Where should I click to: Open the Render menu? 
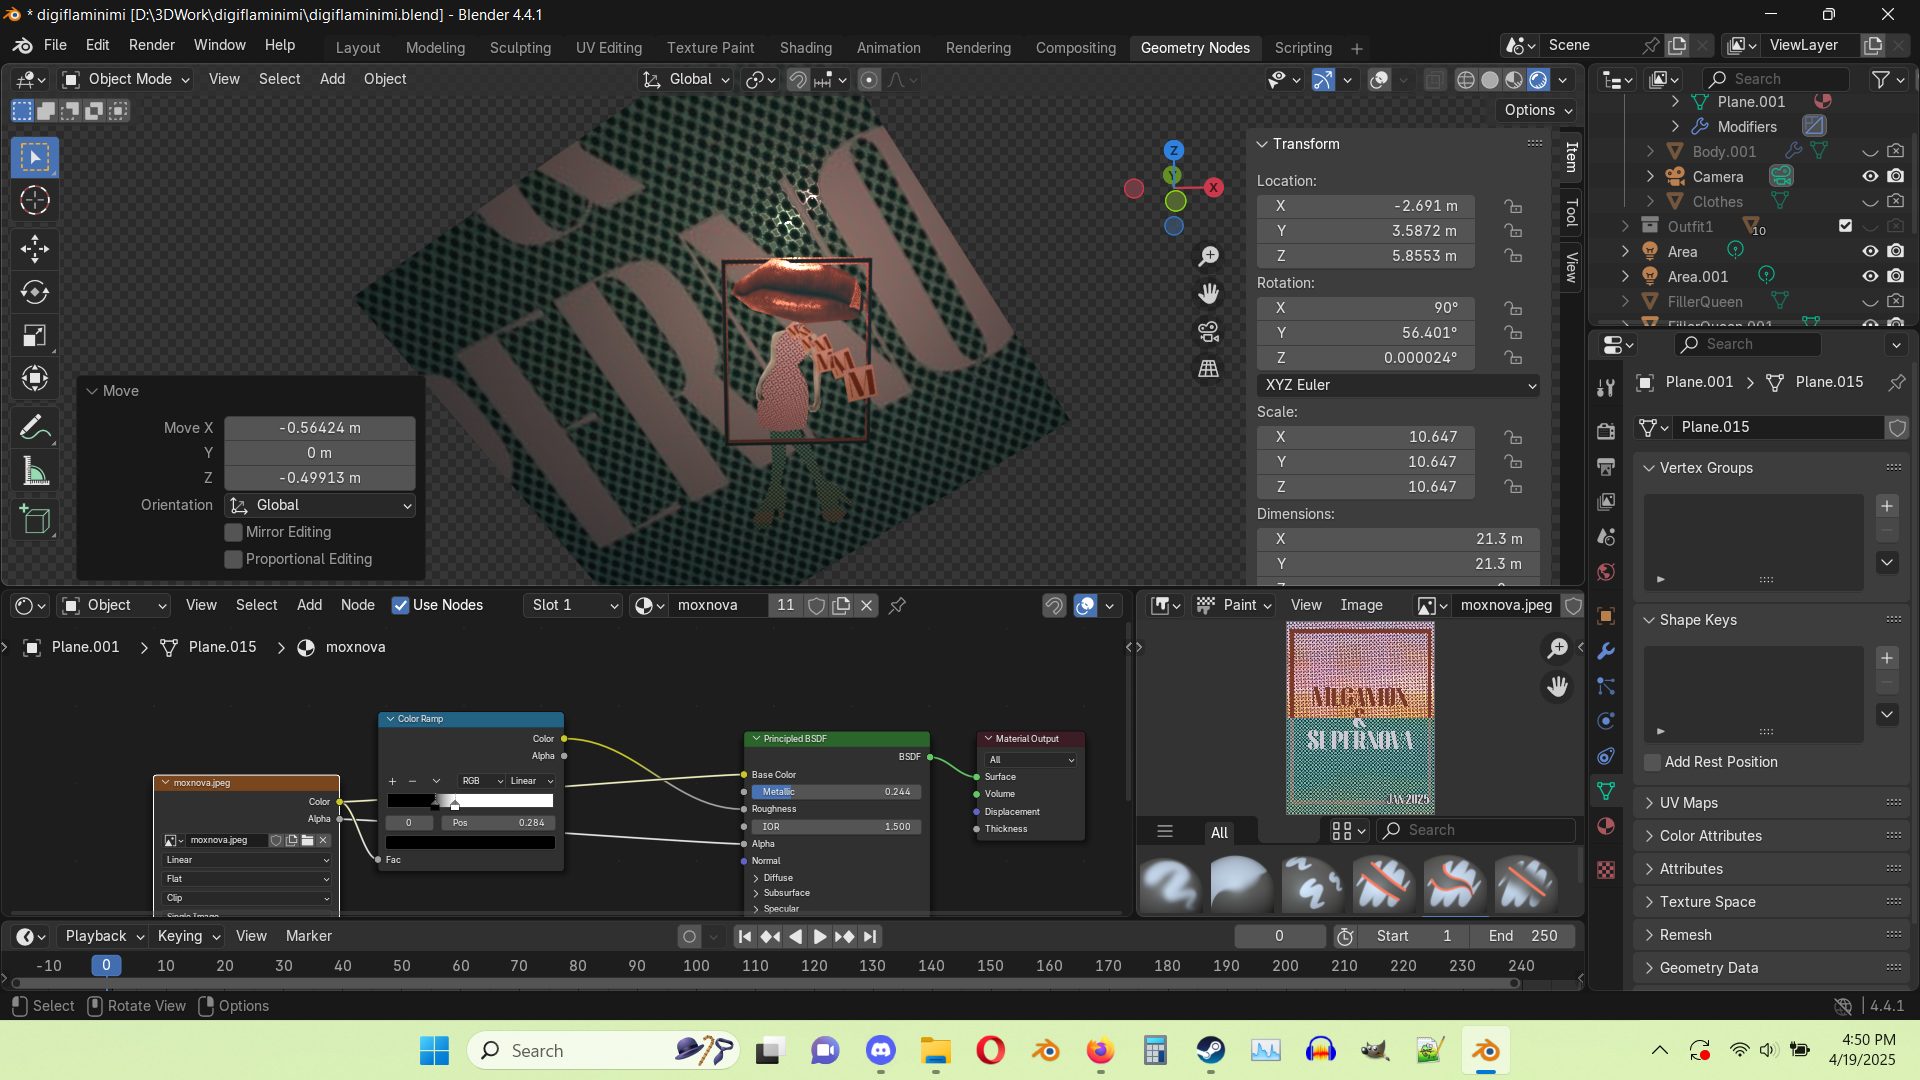(x=151, y=45)
